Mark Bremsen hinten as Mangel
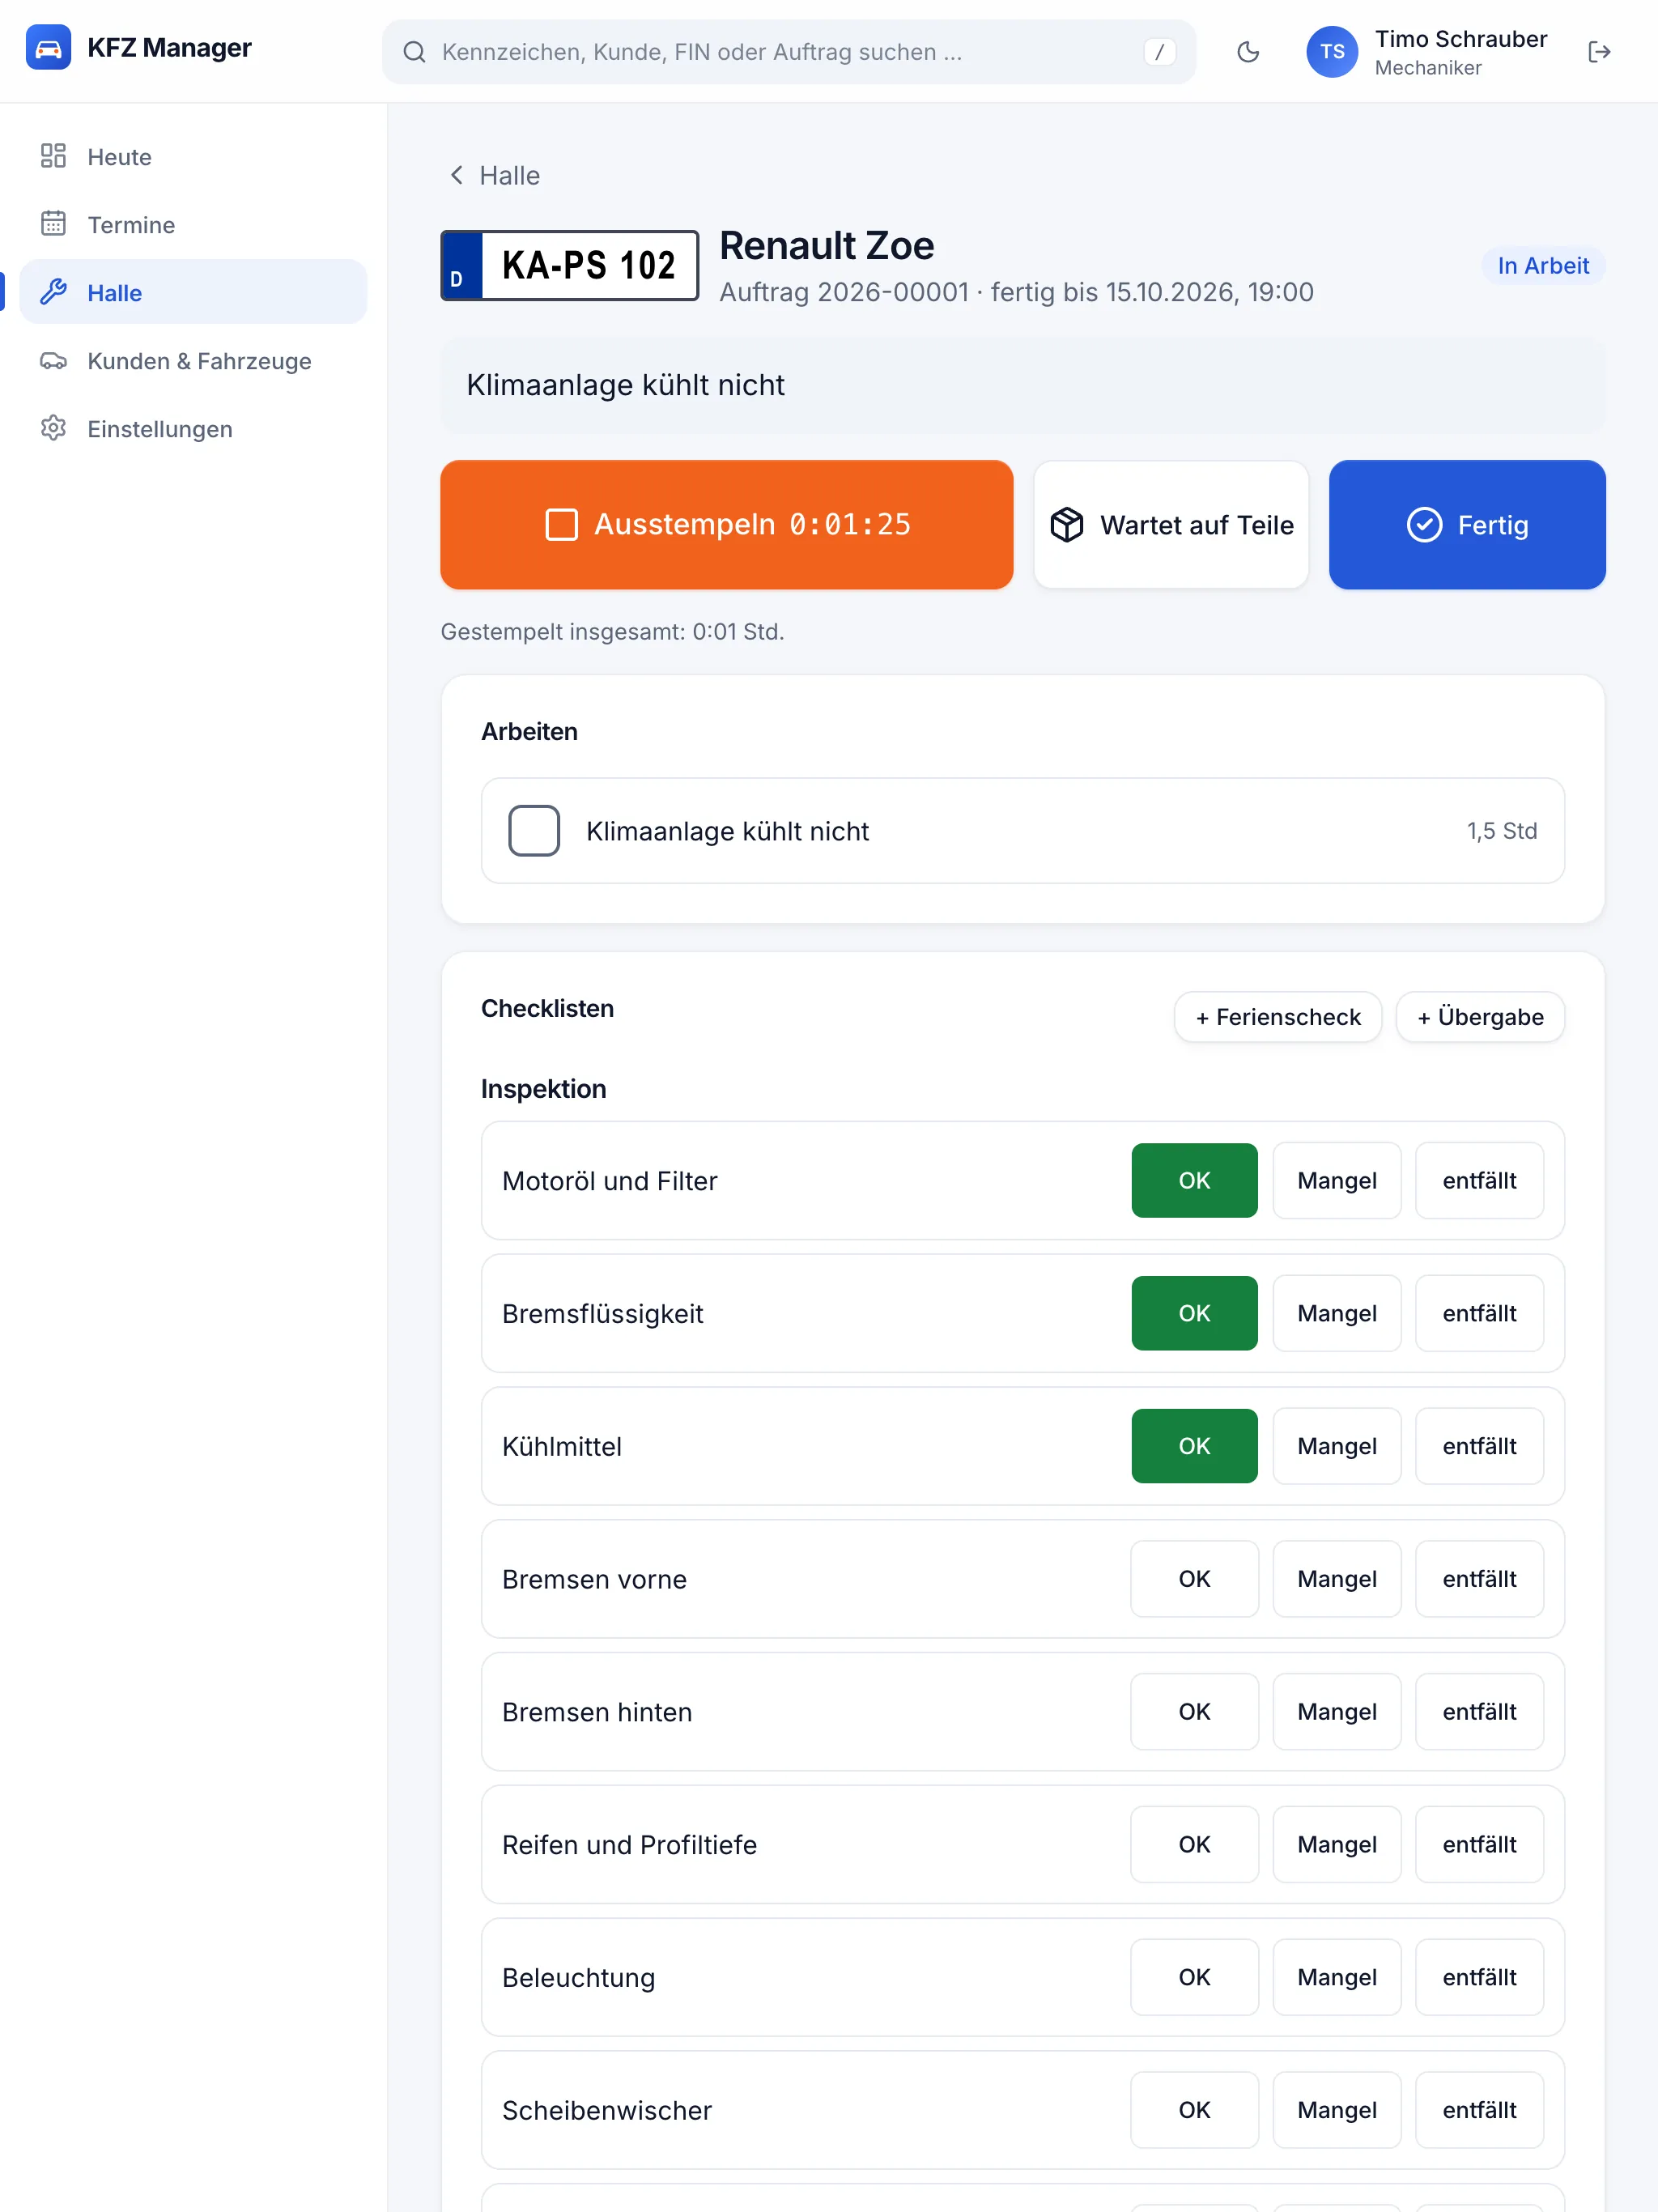Viewport: 1658px width, 2212px height. tap(1337, 1713)
